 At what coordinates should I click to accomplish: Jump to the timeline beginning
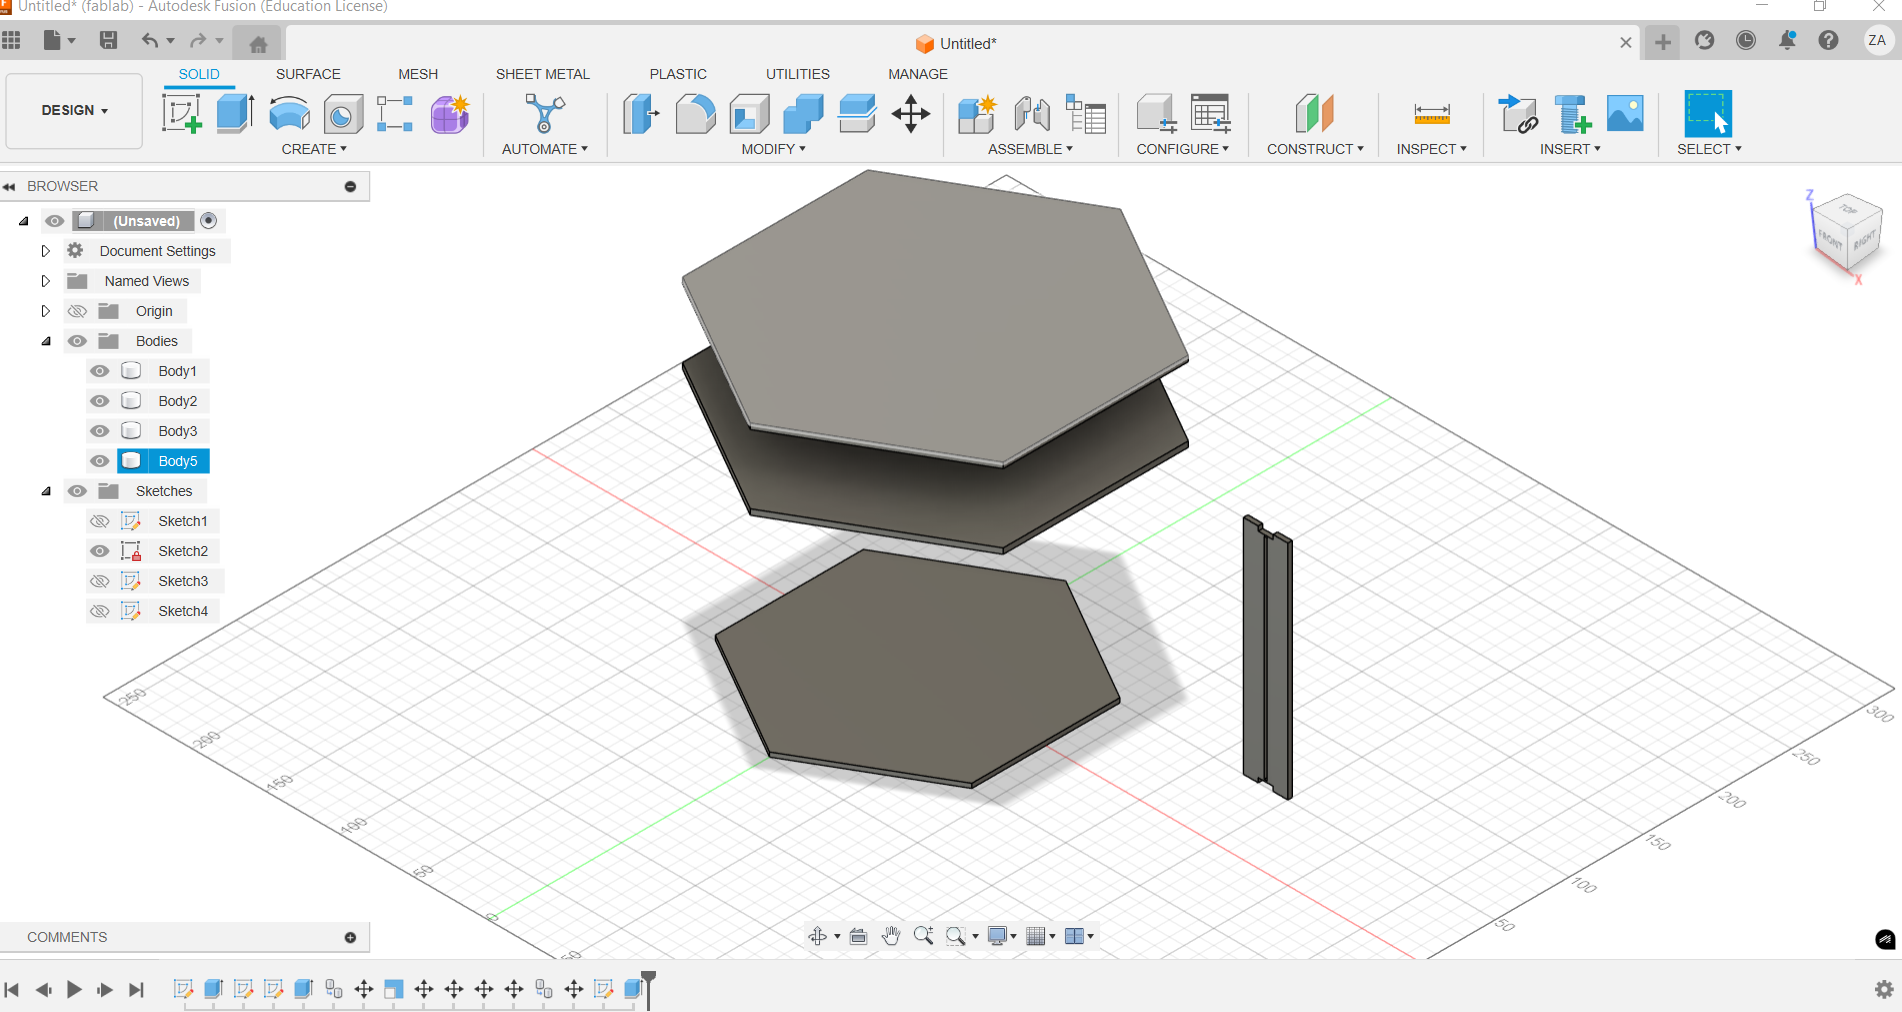[12, 989]
